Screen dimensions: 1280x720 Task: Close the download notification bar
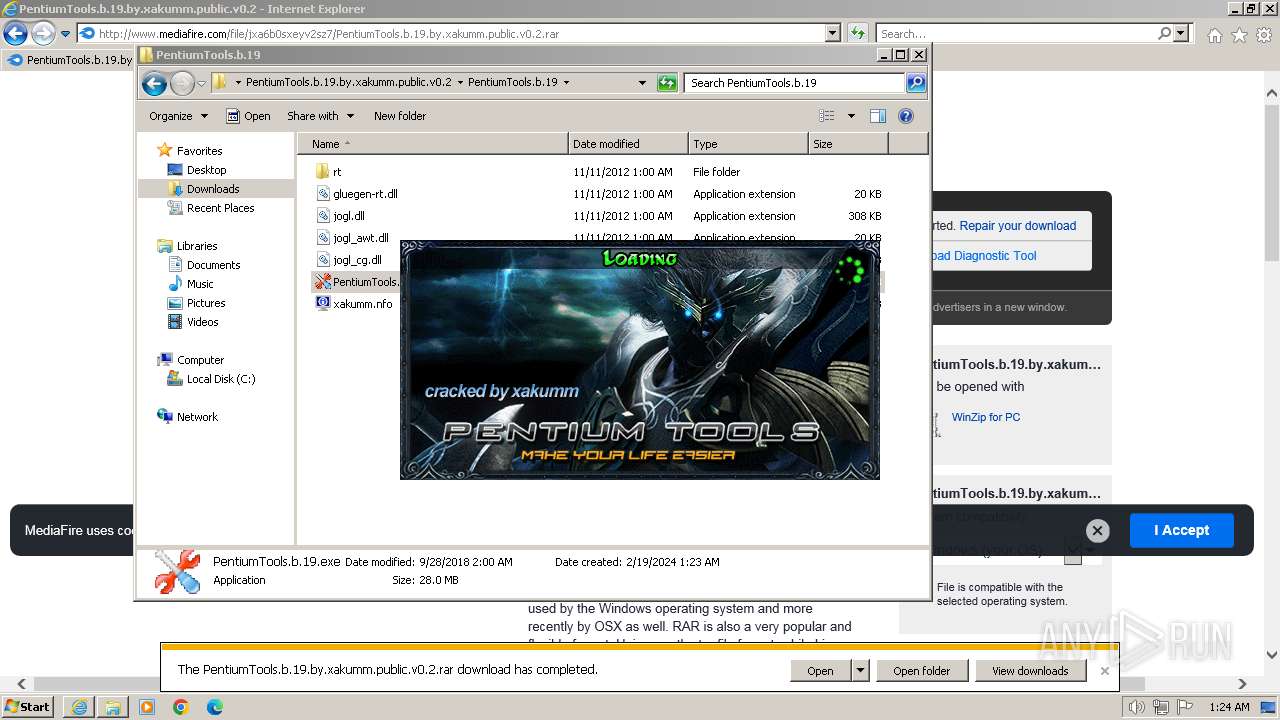coord(1105,671)
